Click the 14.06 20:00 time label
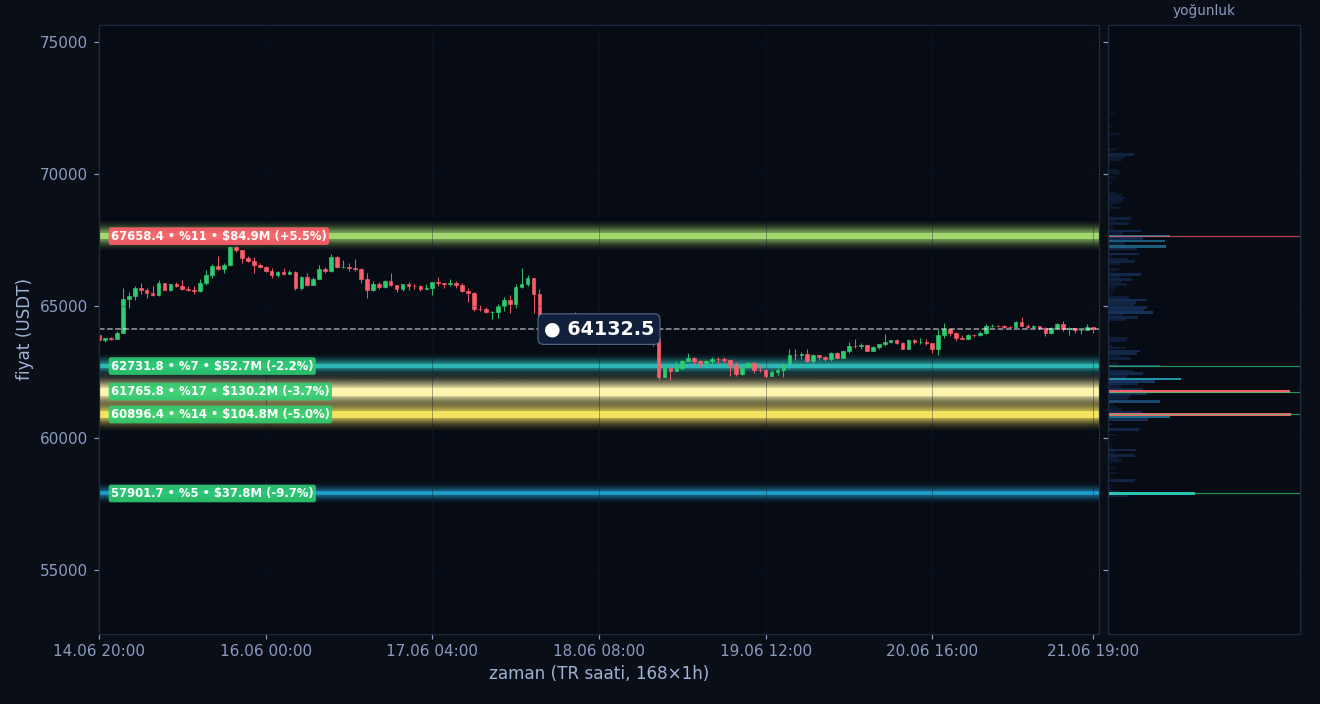Viewport: 1320px width, 704px height. [x=99, y=651]
